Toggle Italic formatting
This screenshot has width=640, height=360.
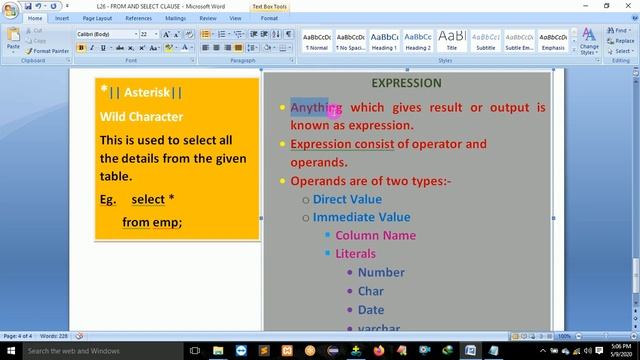92,48
